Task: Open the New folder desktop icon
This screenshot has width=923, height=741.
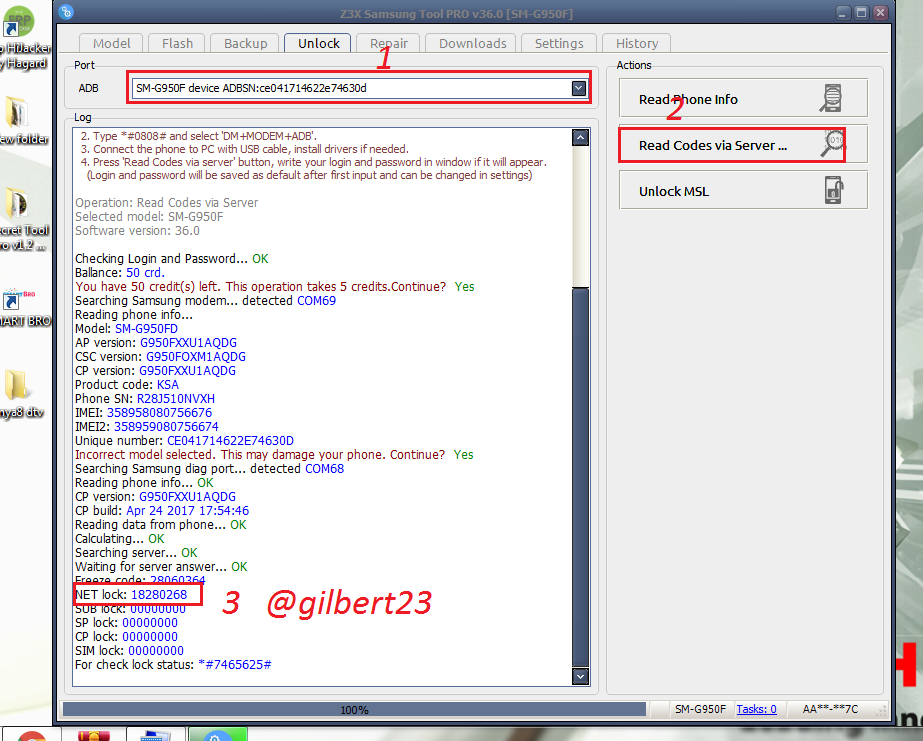Action: click(21, 121)
